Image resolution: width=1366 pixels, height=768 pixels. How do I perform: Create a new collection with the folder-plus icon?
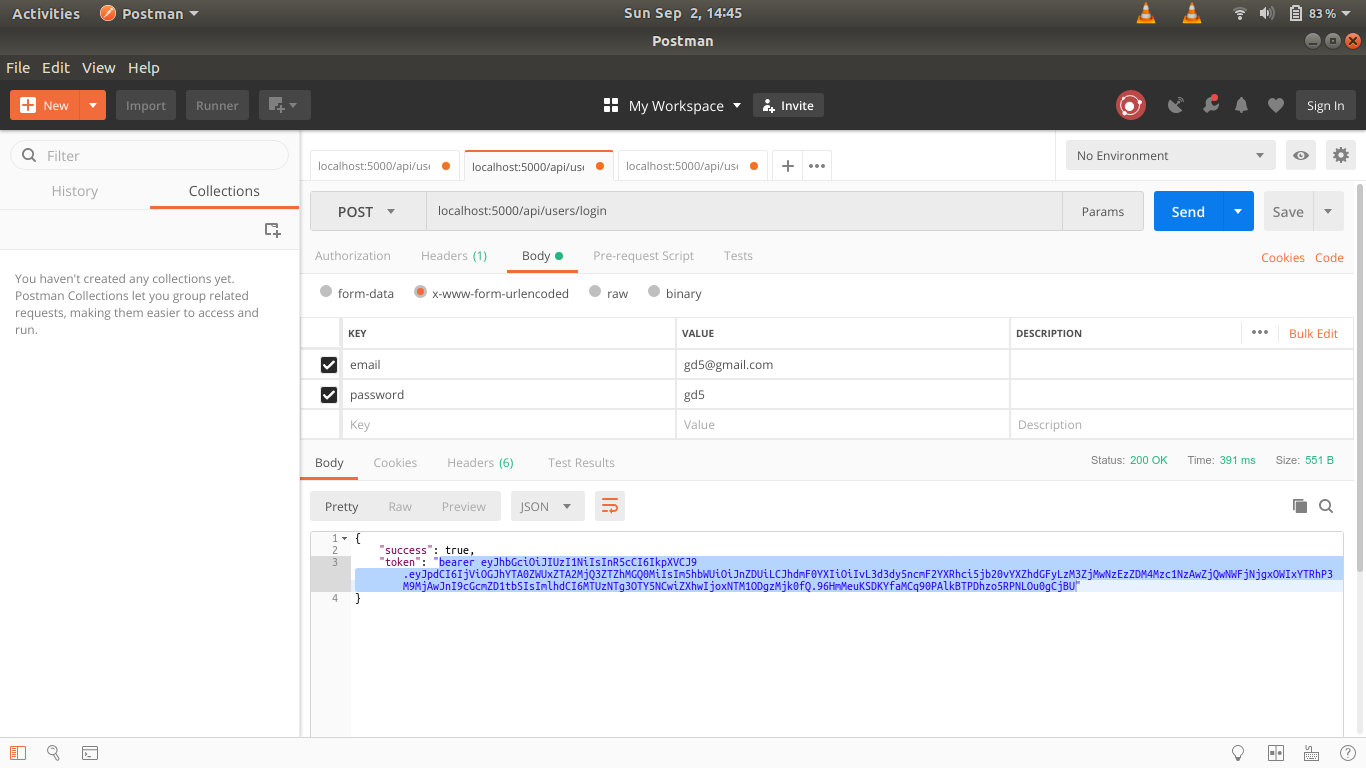(272, 230)
